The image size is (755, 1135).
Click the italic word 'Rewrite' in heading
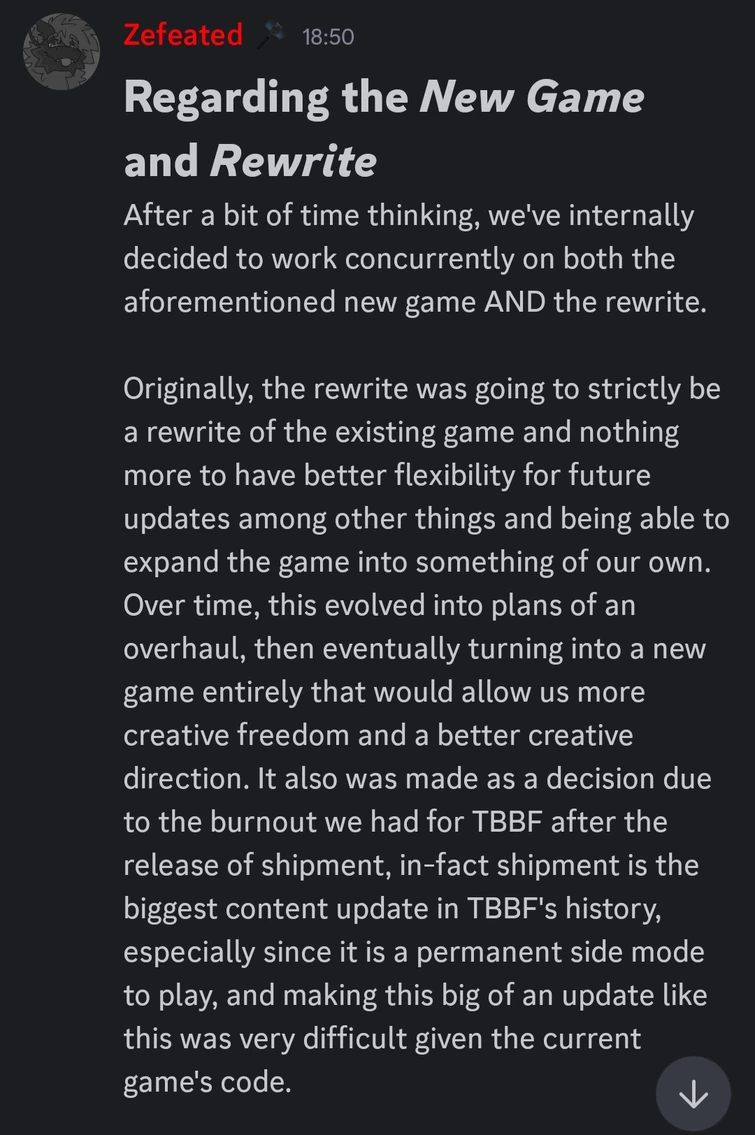click(x=293, y=160)
